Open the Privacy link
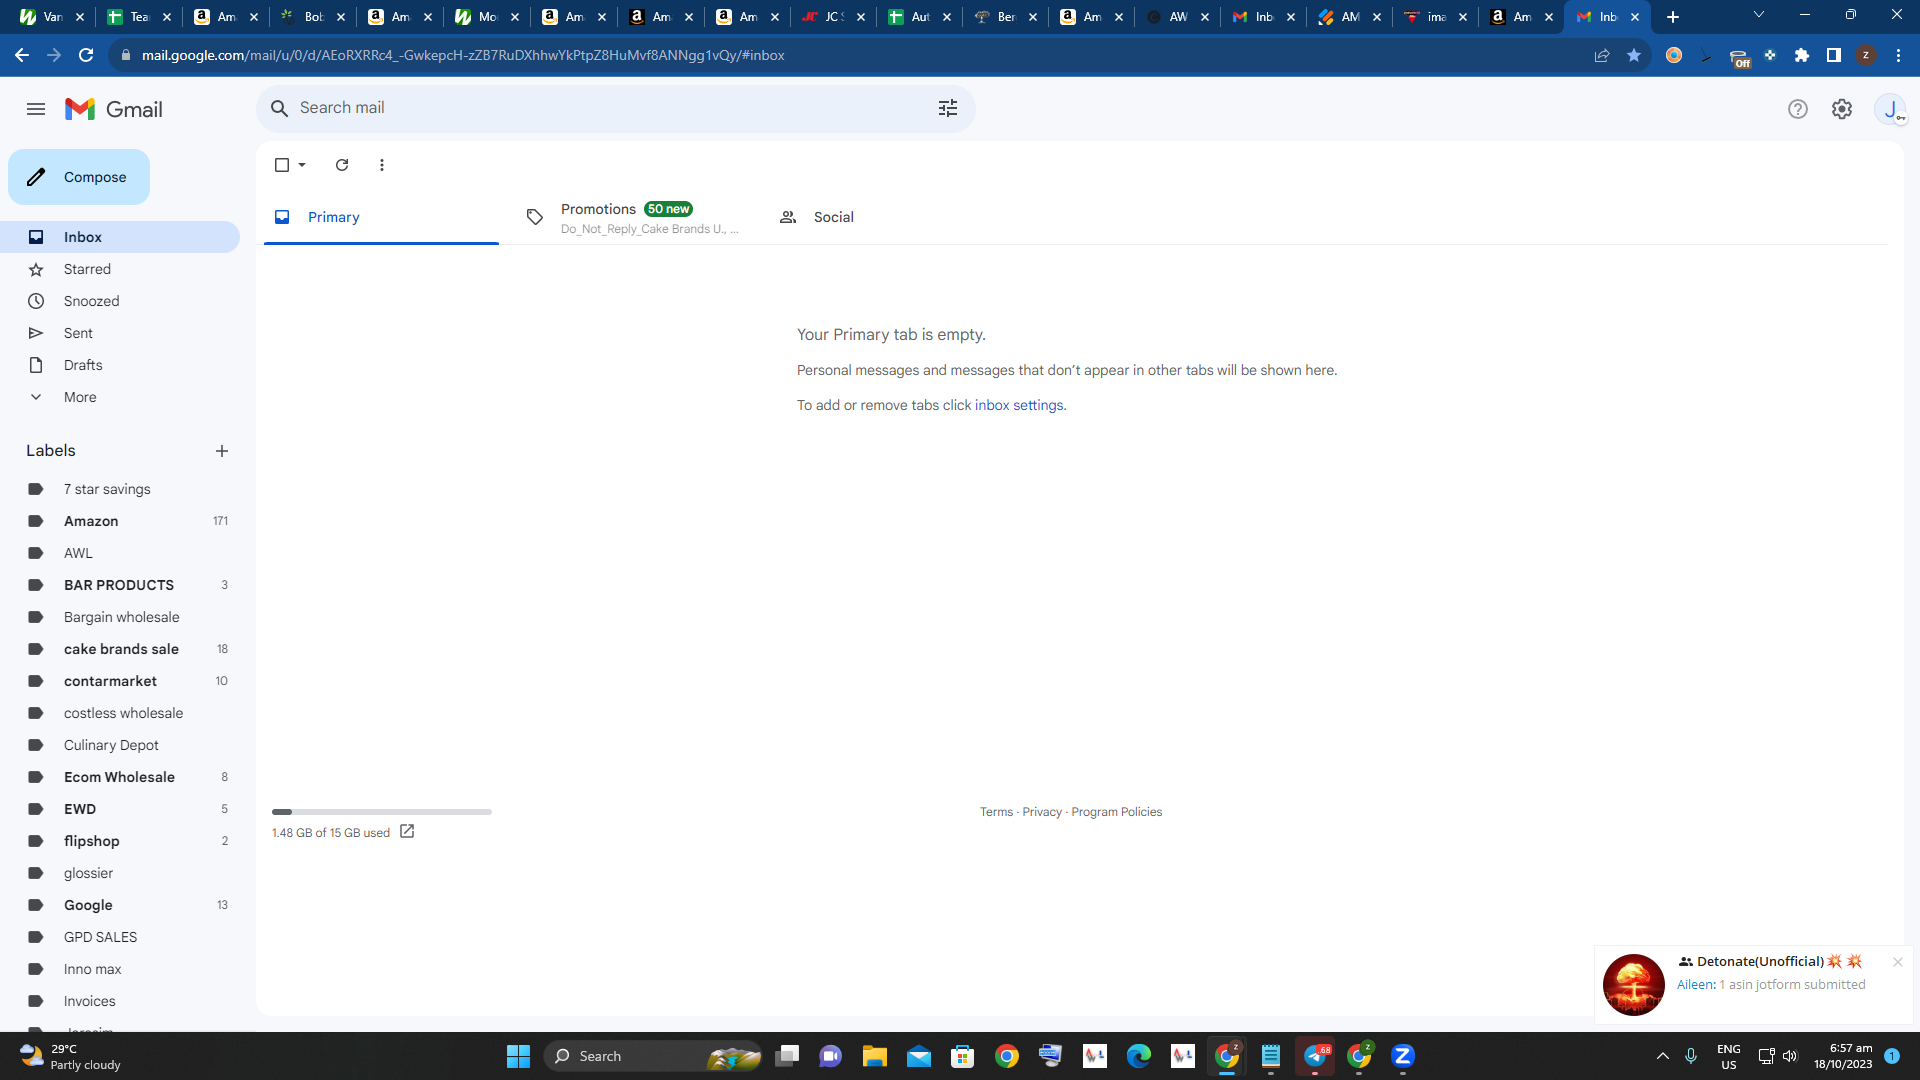Viewport: 1920px width, 1080px height. [x=1042, y=812]
